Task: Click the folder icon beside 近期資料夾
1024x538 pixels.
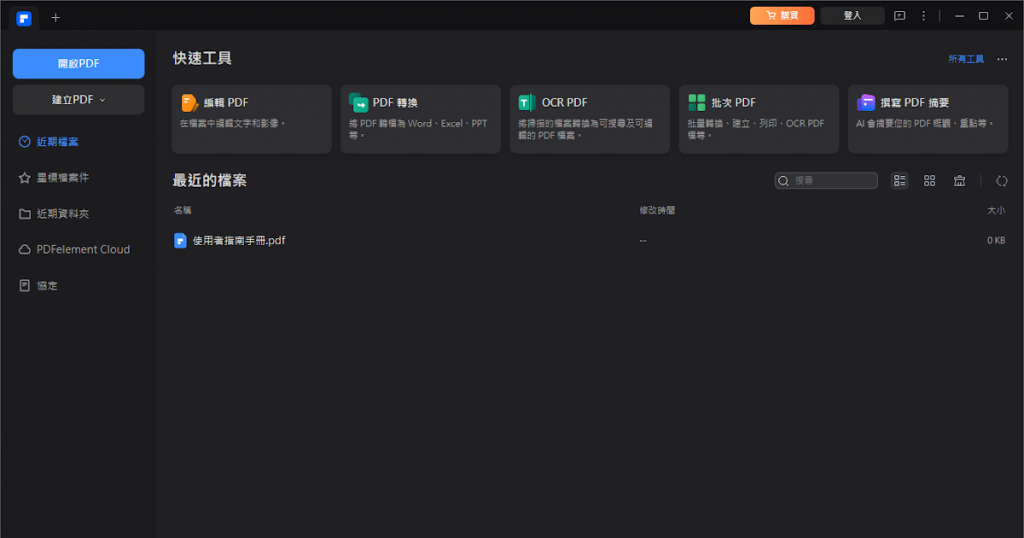Action: pyautogui.click(x=25, y=214)
